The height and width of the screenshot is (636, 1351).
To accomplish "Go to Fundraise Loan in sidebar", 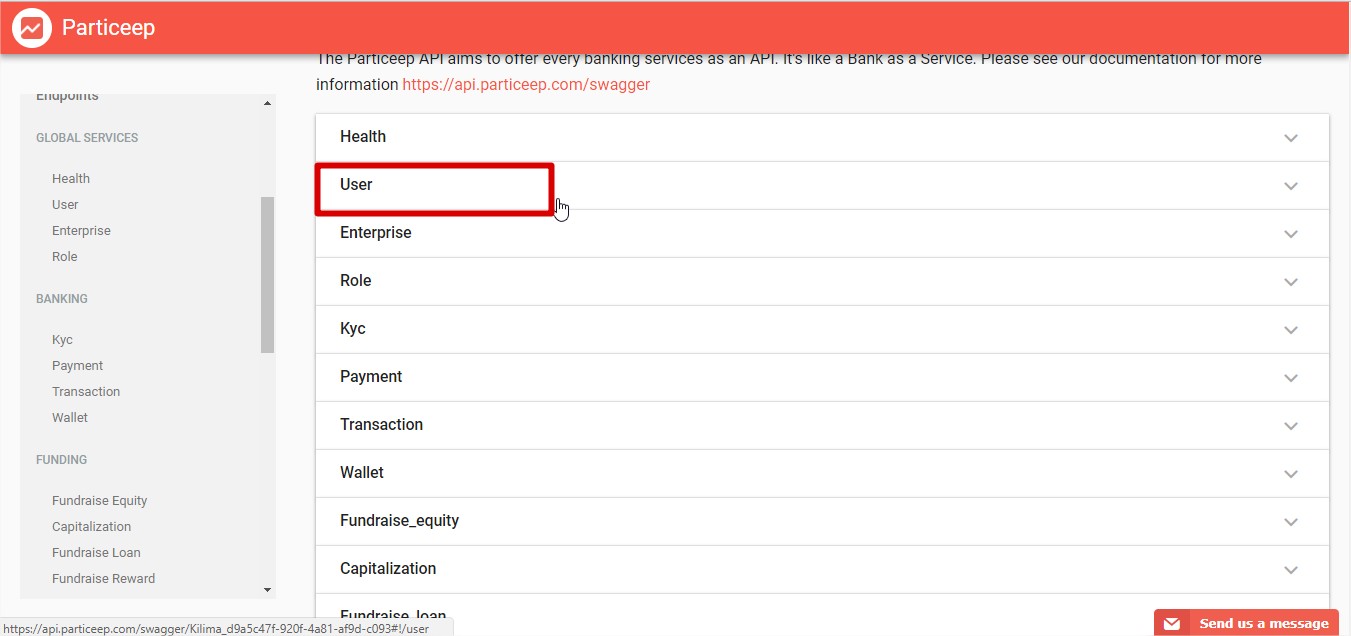I will (x=96, y=552).
